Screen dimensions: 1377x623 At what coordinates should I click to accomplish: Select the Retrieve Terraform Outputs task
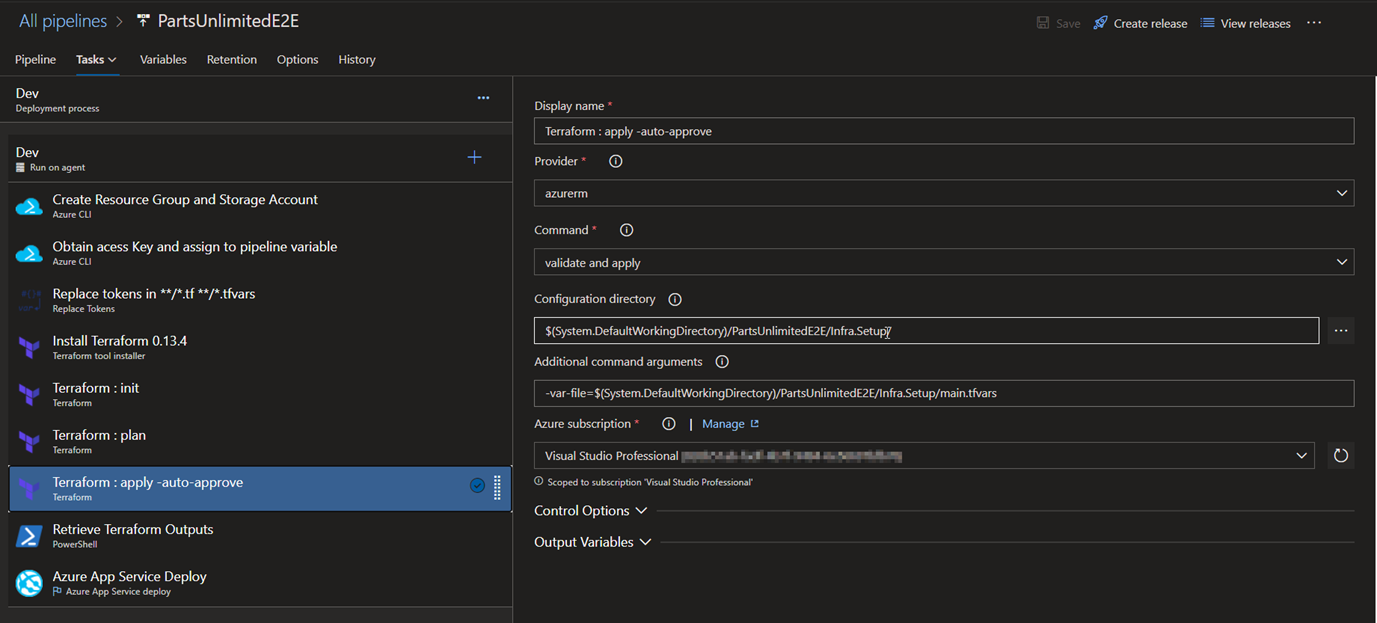coord(260,535)
